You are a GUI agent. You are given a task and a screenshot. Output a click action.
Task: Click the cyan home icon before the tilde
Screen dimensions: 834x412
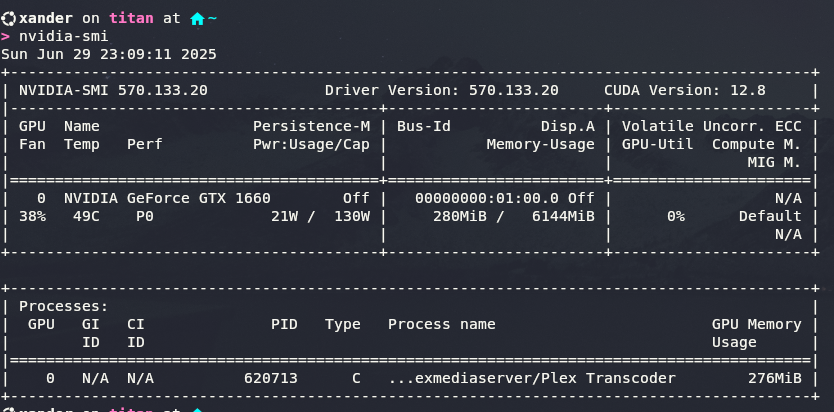(x=197, y=19)
